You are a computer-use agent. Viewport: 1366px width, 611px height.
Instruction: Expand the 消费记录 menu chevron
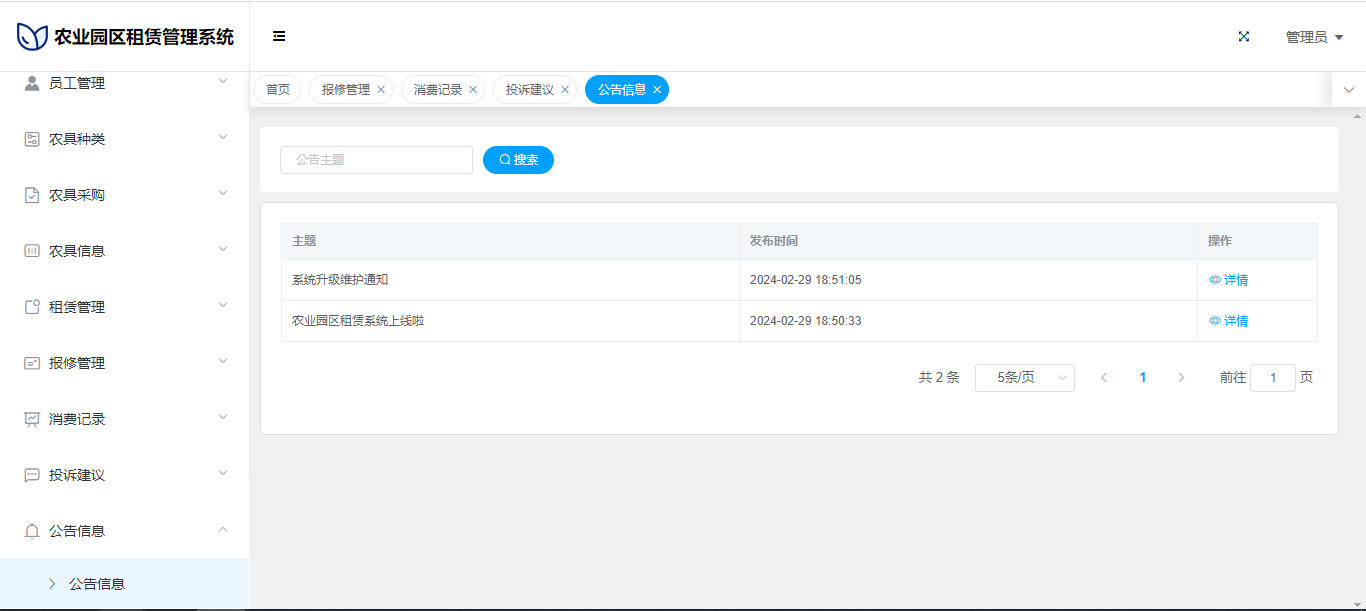pyautogui.click(x=223, y=417)
